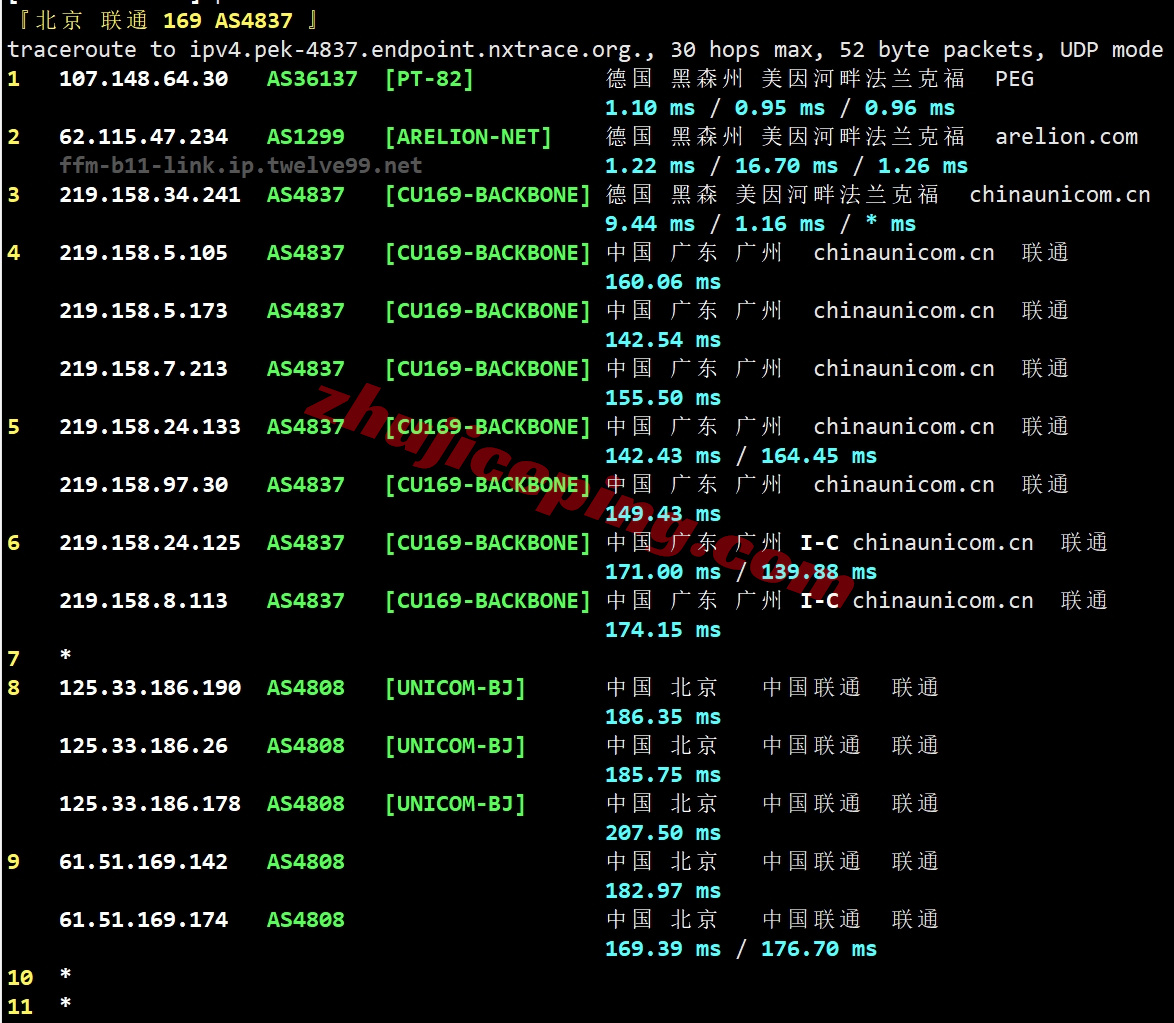Select the IP address 219.158.7.213
1174x1023 pixels.
point(143,369)
